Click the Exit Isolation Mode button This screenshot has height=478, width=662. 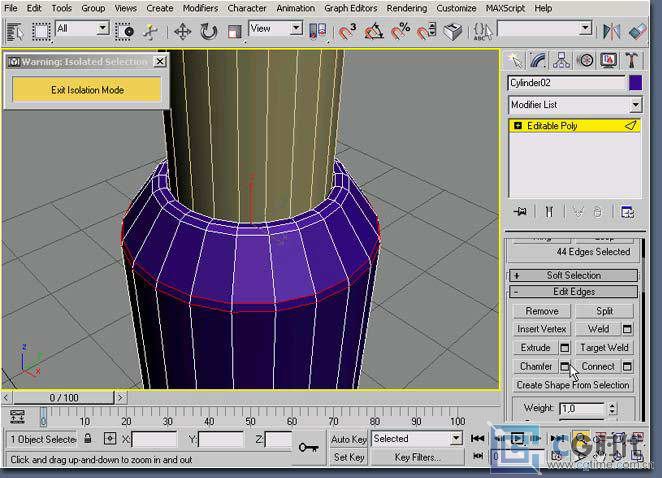(87, 90)
